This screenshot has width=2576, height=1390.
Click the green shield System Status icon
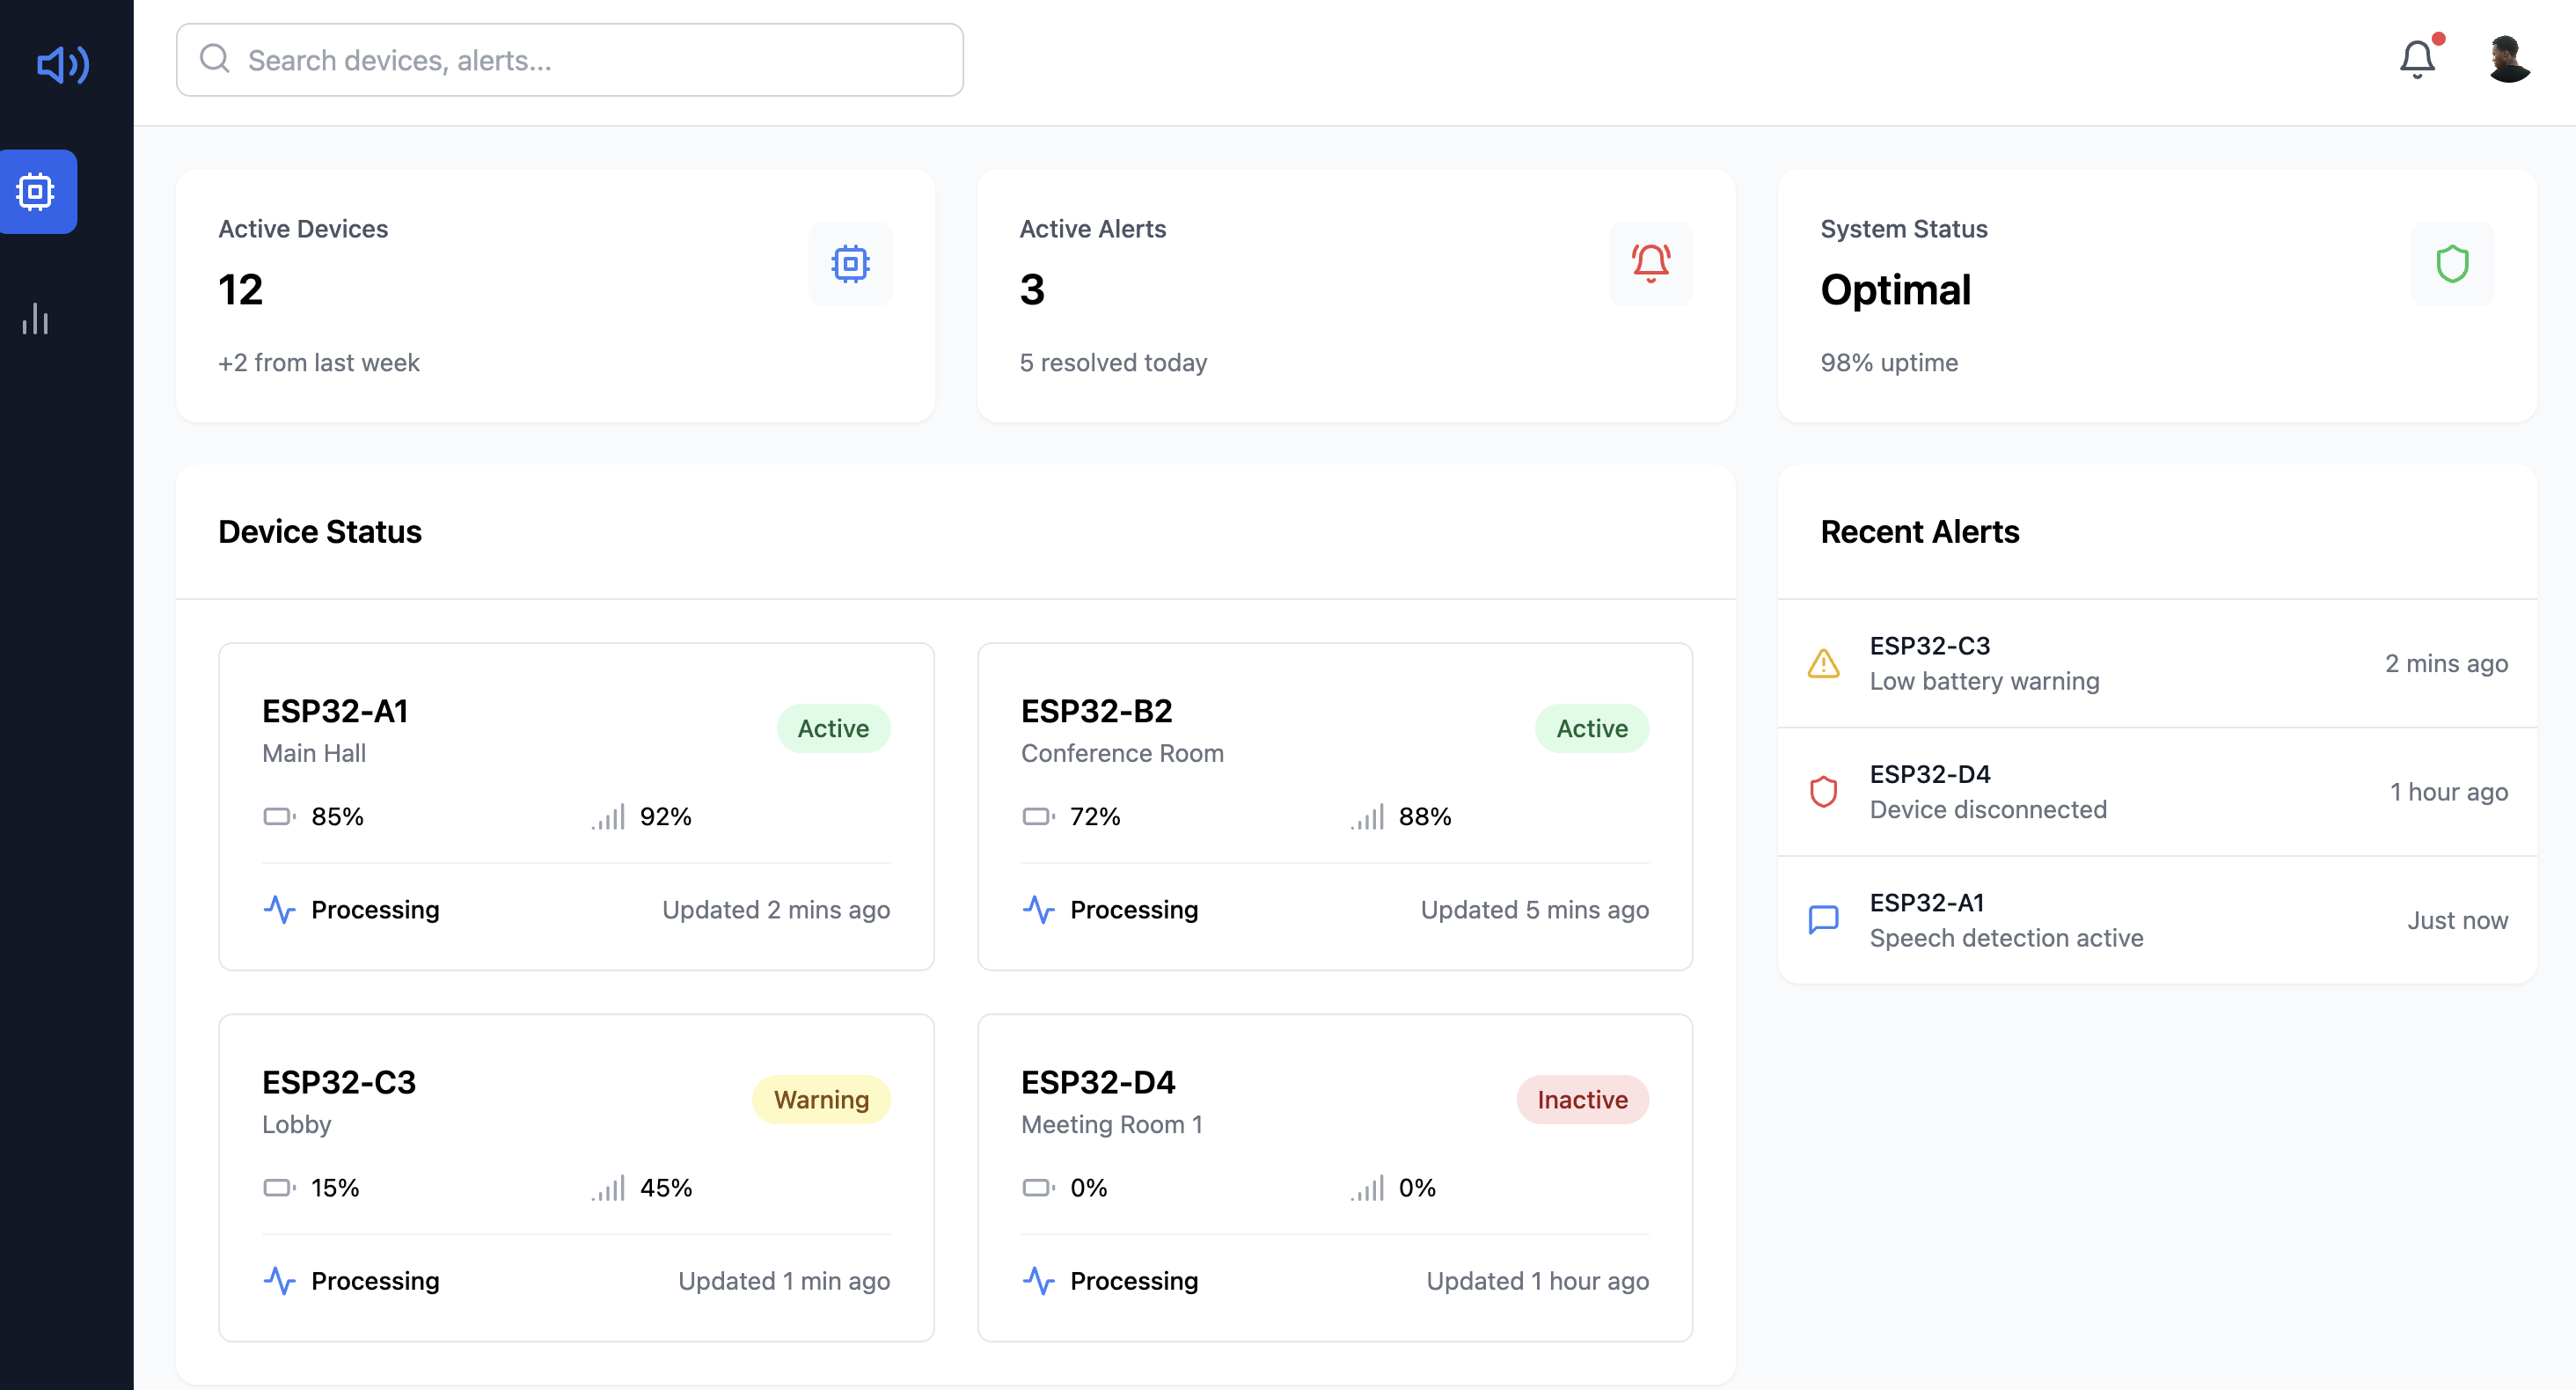coord(2452,264)
